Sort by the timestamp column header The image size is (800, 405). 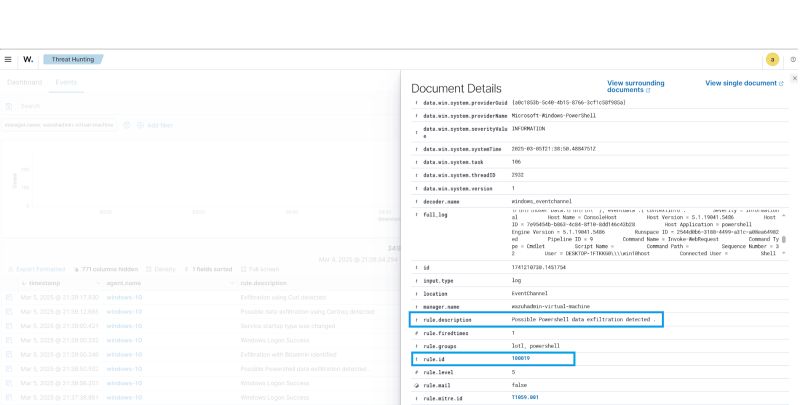click(45, 283)
